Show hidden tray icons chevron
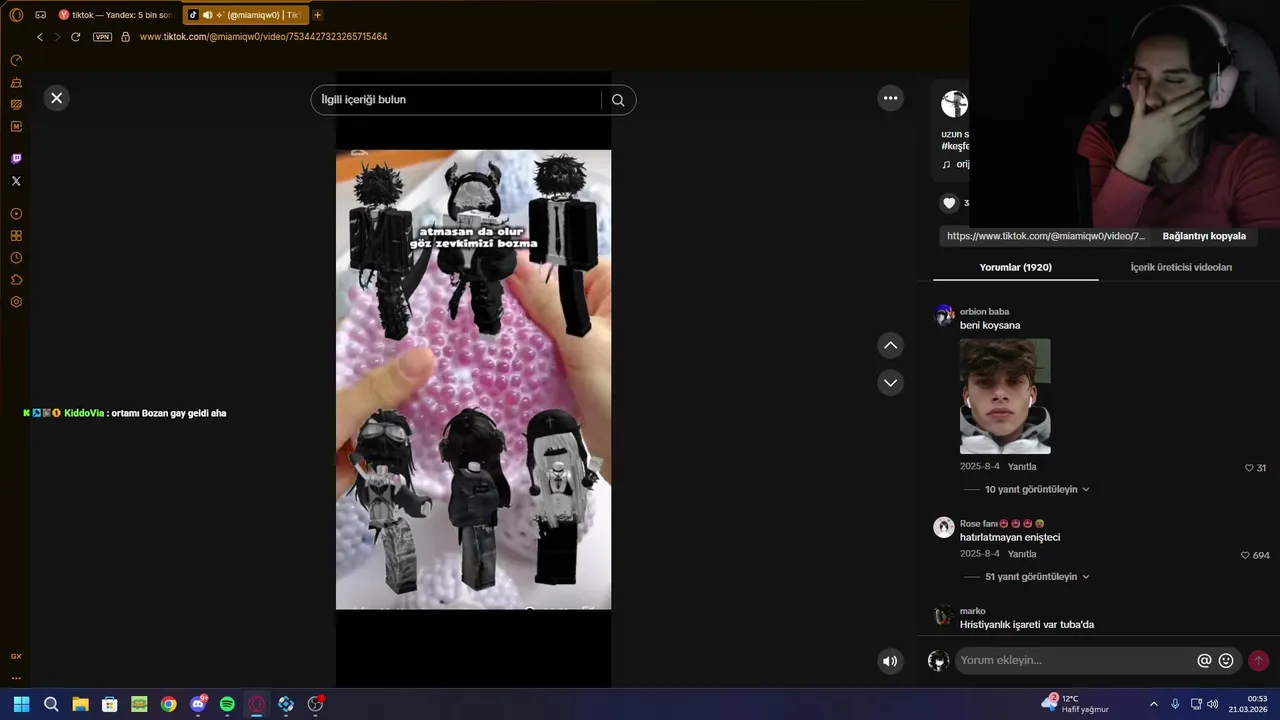 pos(1153,704)
